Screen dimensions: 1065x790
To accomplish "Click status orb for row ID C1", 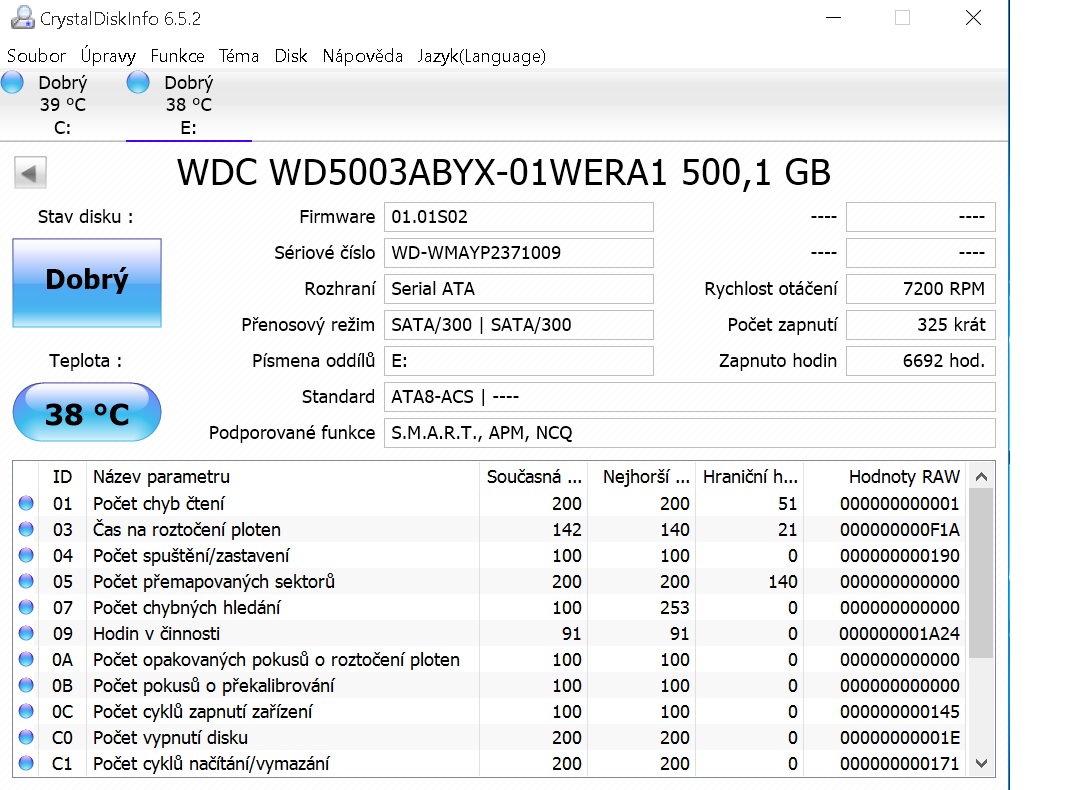I will pyautogui.click(x=26, y=764).
